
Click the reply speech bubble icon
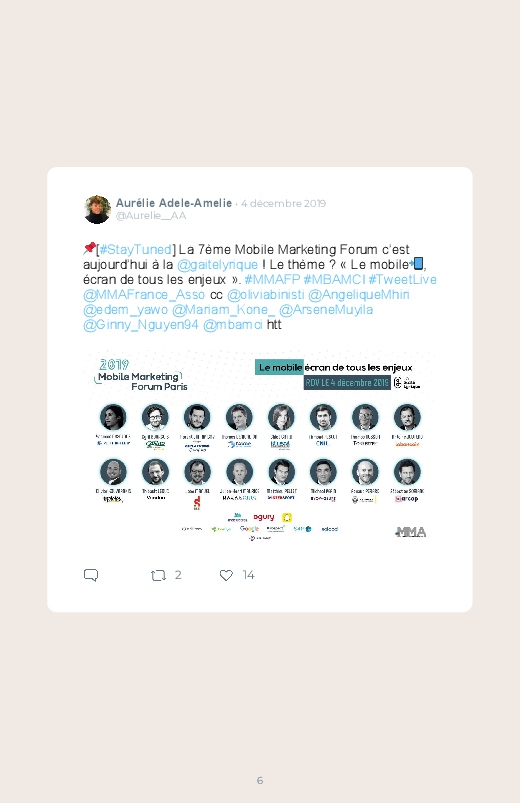tap(91, 575)
